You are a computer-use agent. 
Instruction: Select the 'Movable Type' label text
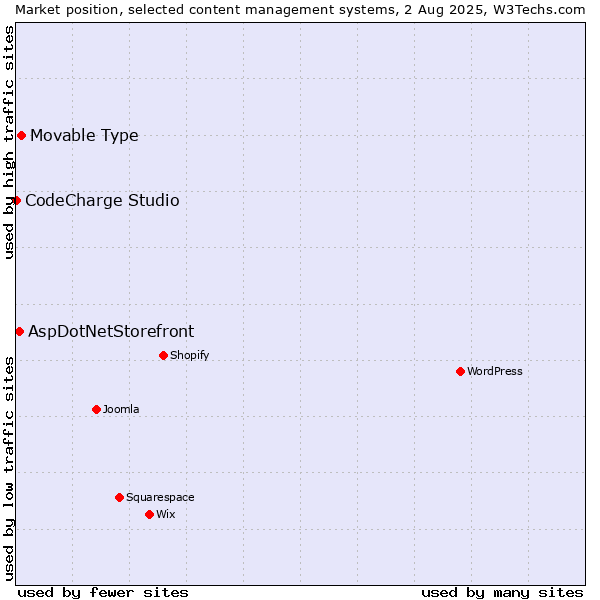click(84, 136)
